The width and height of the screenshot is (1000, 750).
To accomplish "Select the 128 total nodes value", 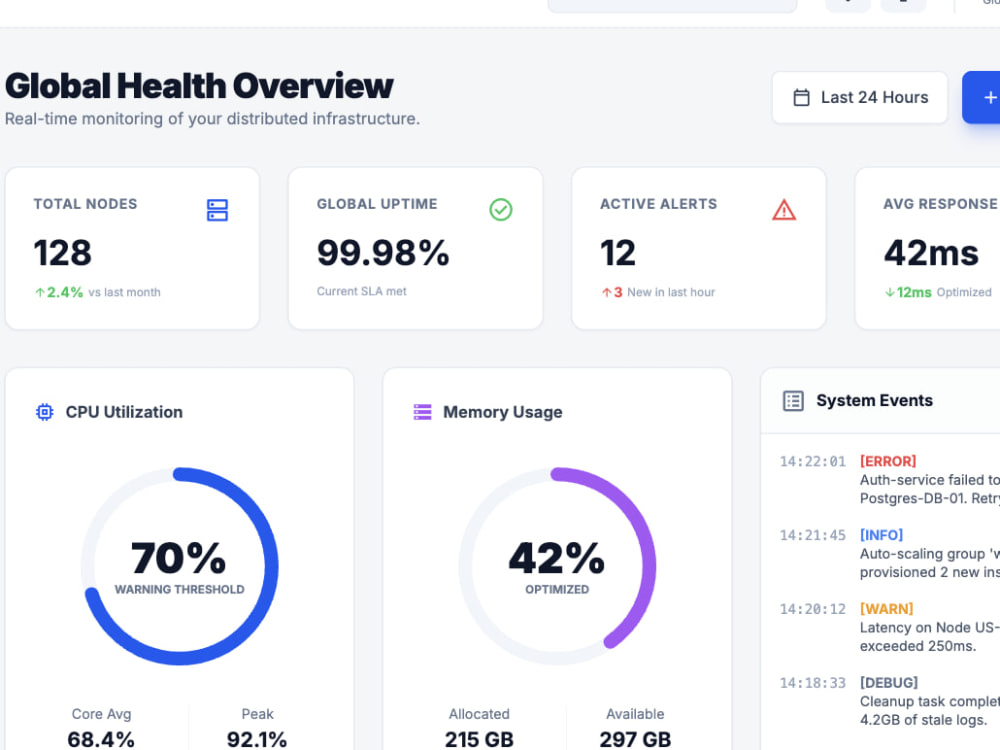I will [62, 253].
